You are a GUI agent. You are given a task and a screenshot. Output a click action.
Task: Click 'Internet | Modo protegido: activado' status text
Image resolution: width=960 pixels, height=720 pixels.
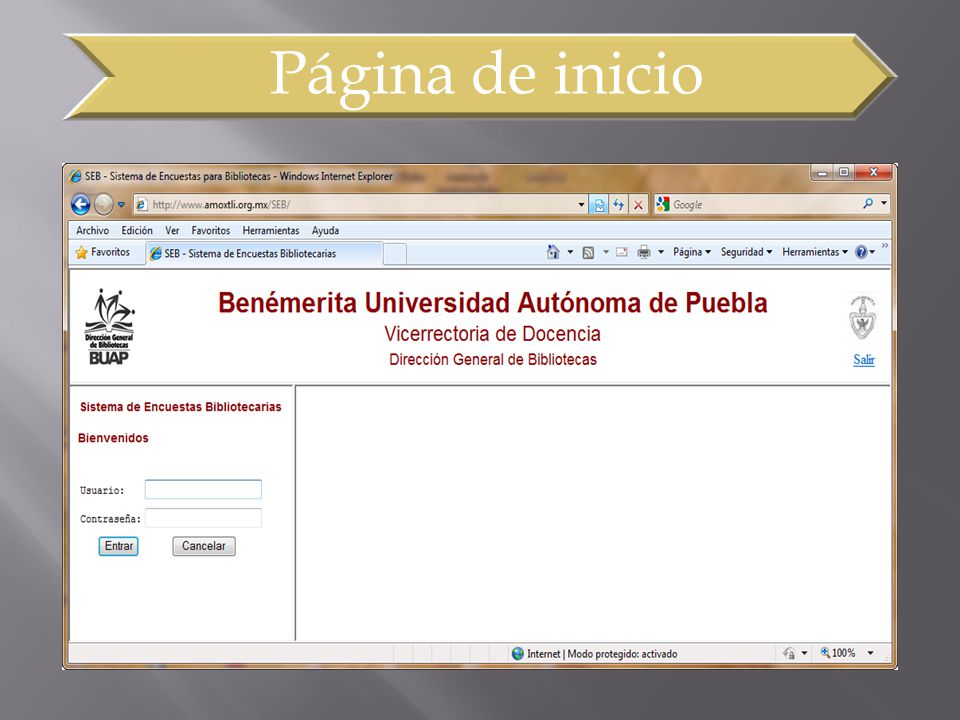tap(602, 654)
